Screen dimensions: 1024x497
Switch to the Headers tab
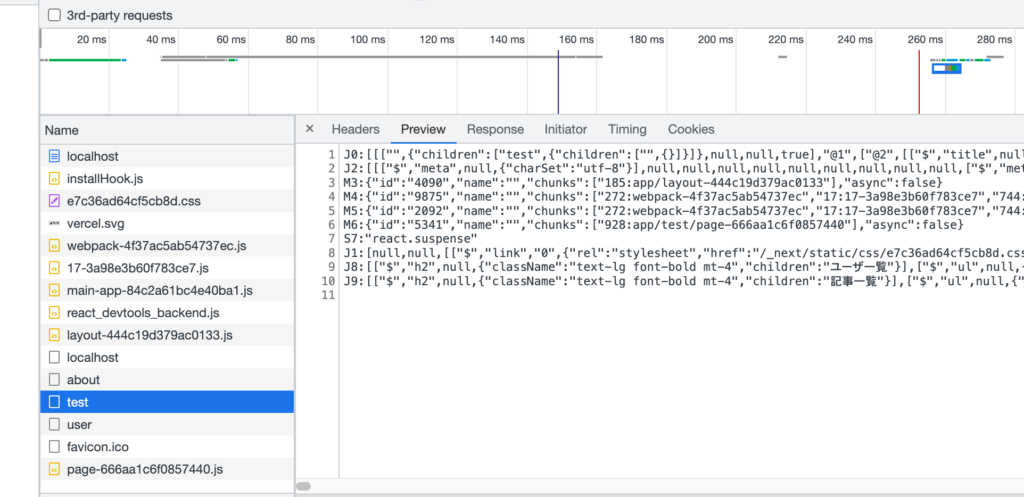pos(355,129)
